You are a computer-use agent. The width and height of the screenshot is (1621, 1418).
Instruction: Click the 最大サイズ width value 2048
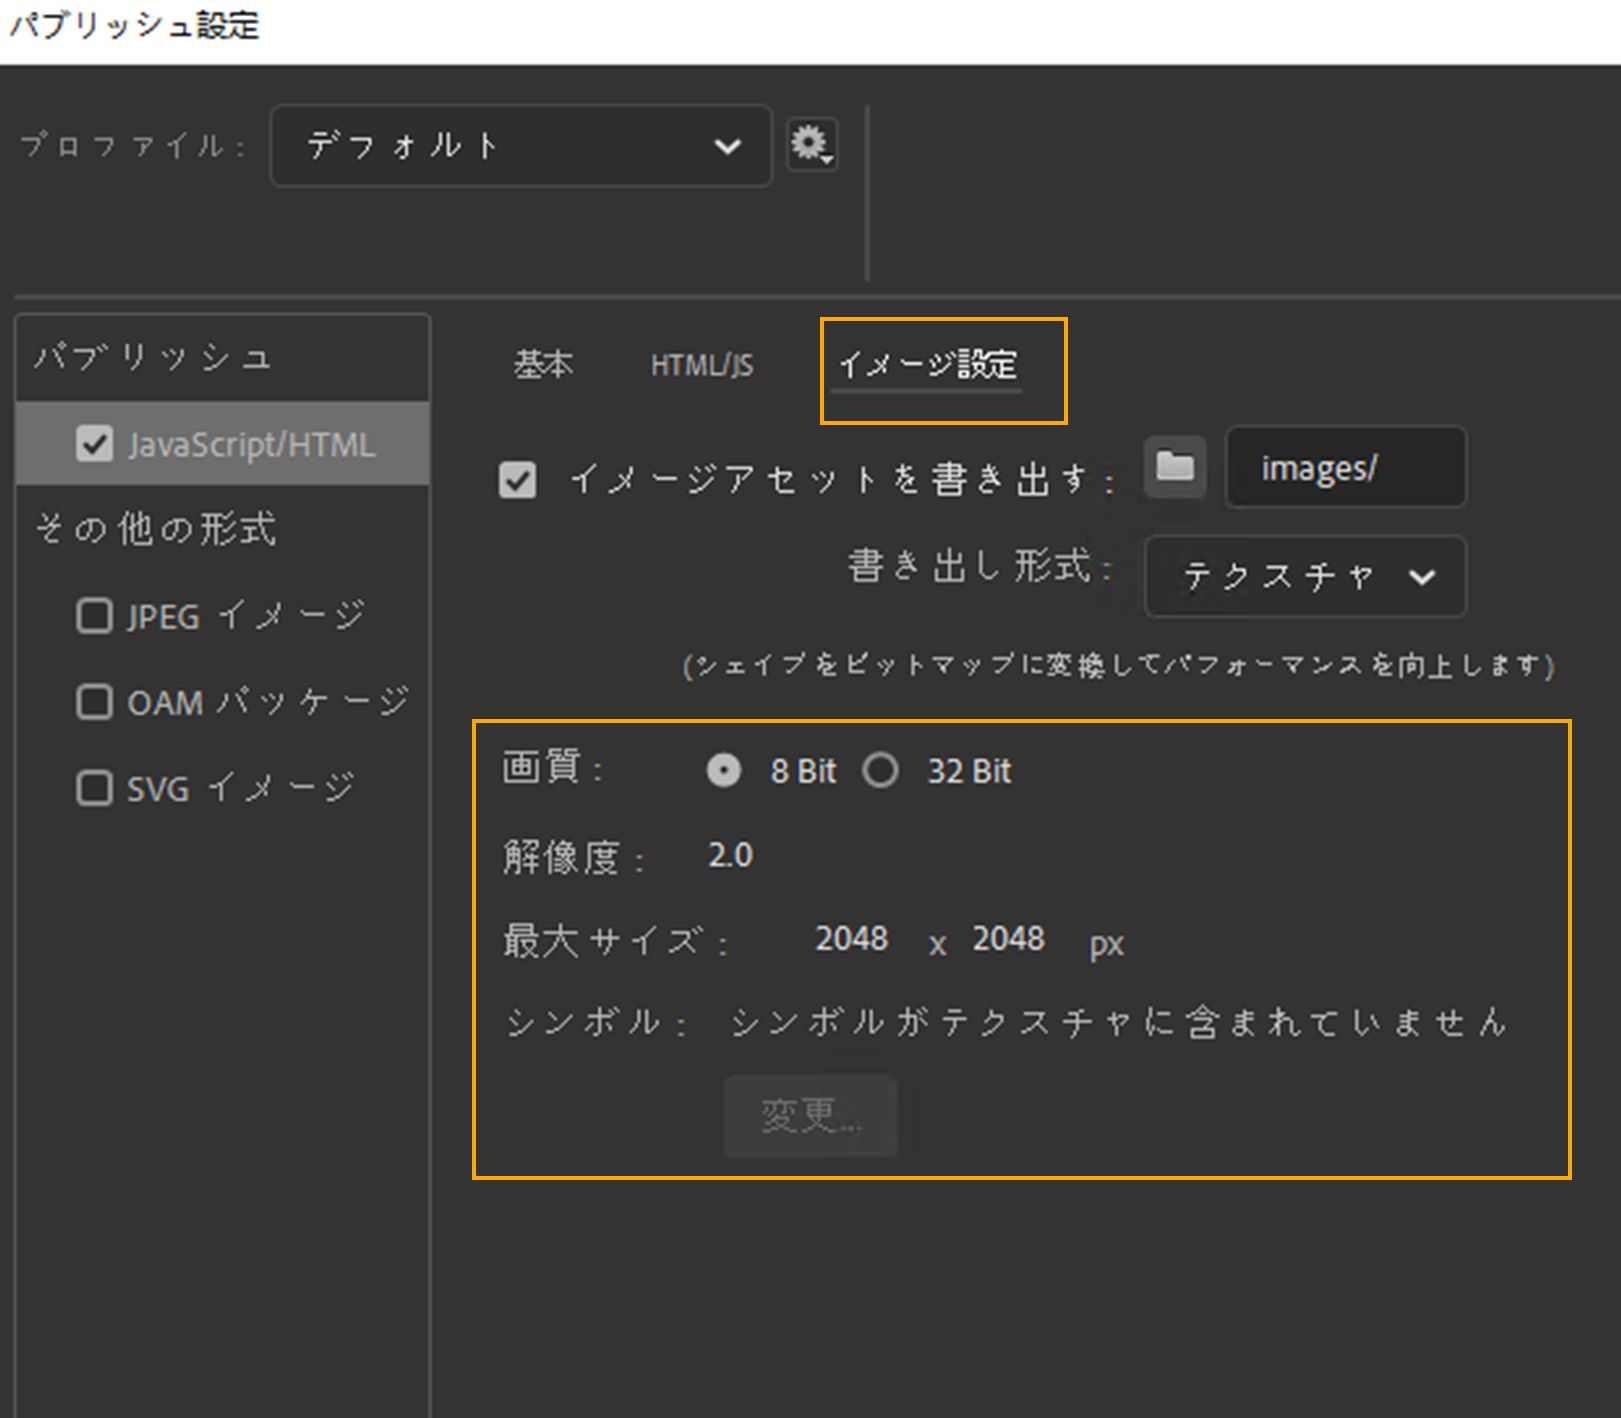pos(851,939)
